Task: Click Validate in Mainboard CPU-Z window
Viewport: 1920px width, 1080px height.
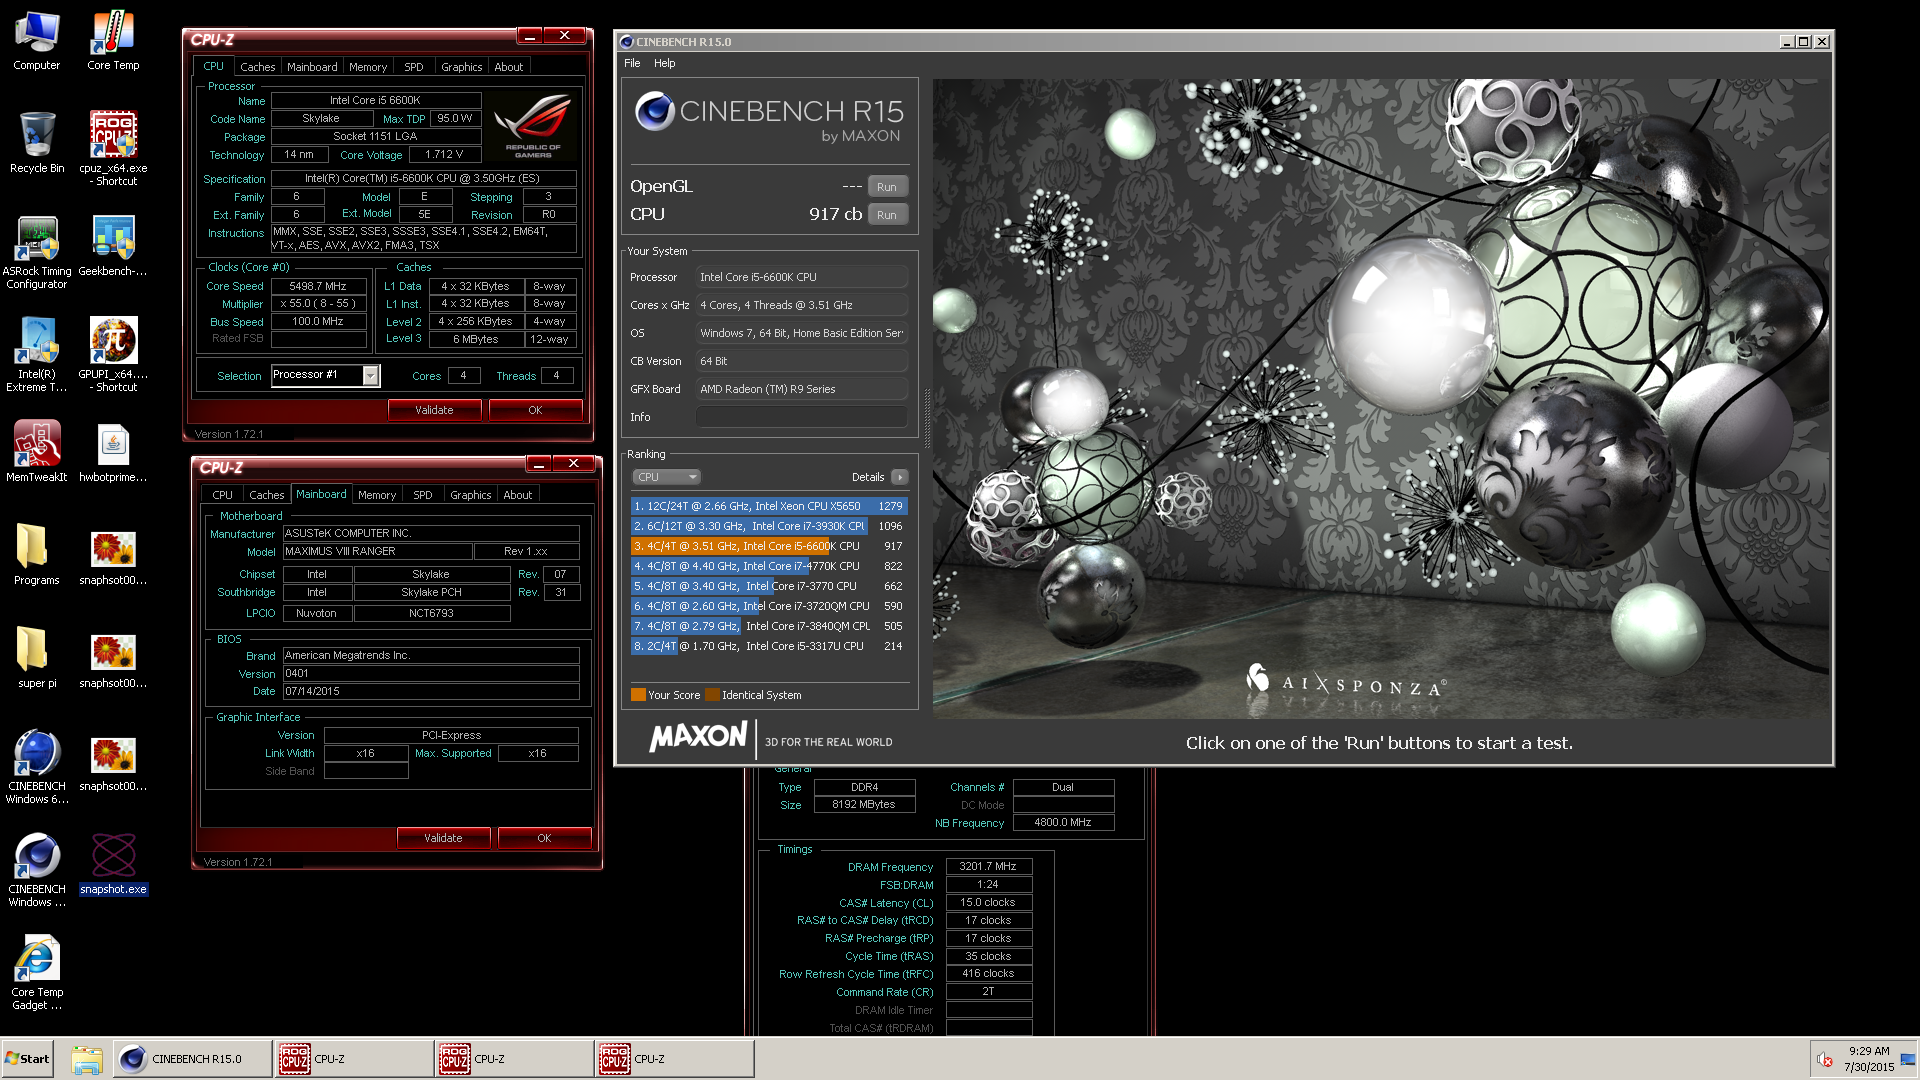Action: [x=443, y=838]
